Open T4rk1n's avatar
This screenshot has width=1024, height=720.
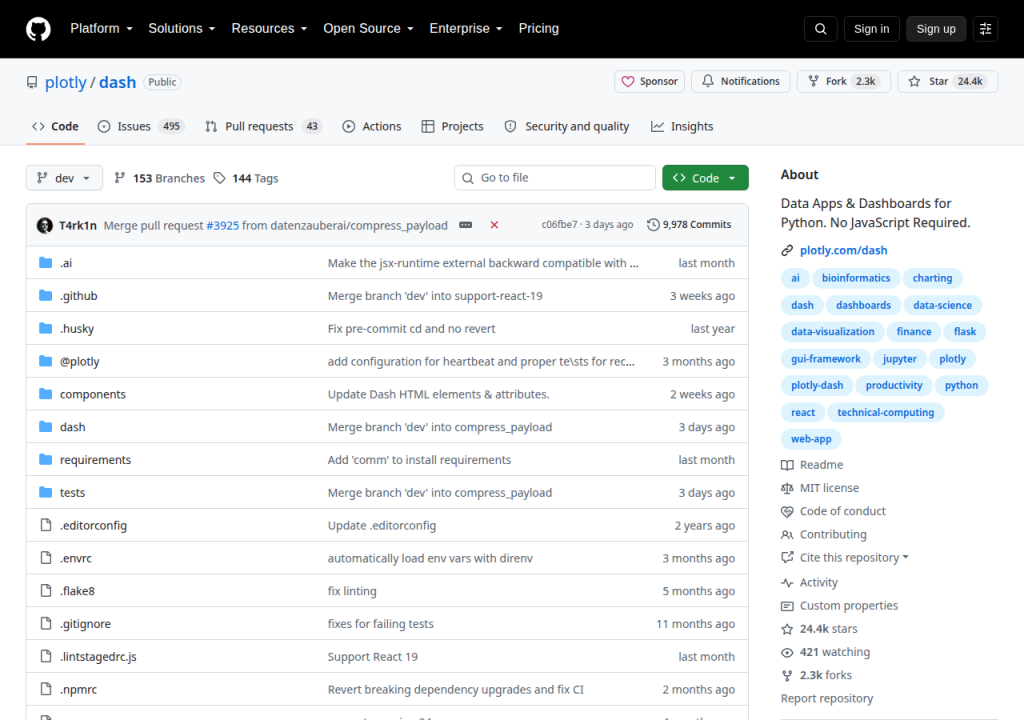[x=44, y=225]
